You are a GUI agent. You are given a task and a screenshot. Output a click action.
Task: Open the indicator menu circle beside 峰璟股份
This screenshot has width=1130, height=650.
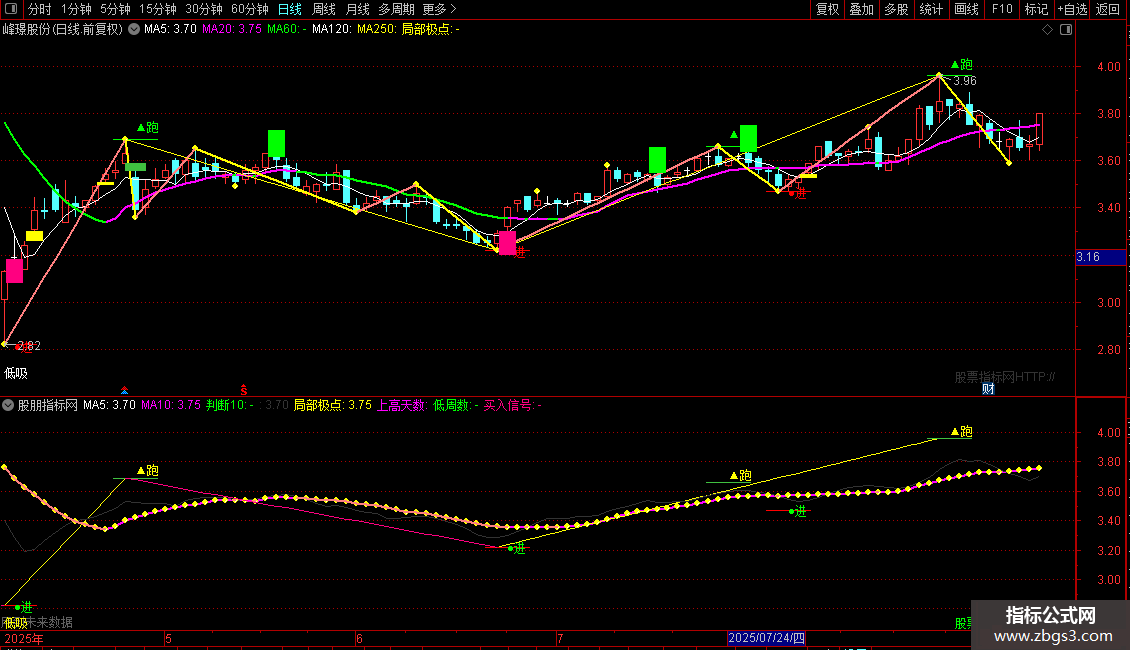tap(134, 30)
